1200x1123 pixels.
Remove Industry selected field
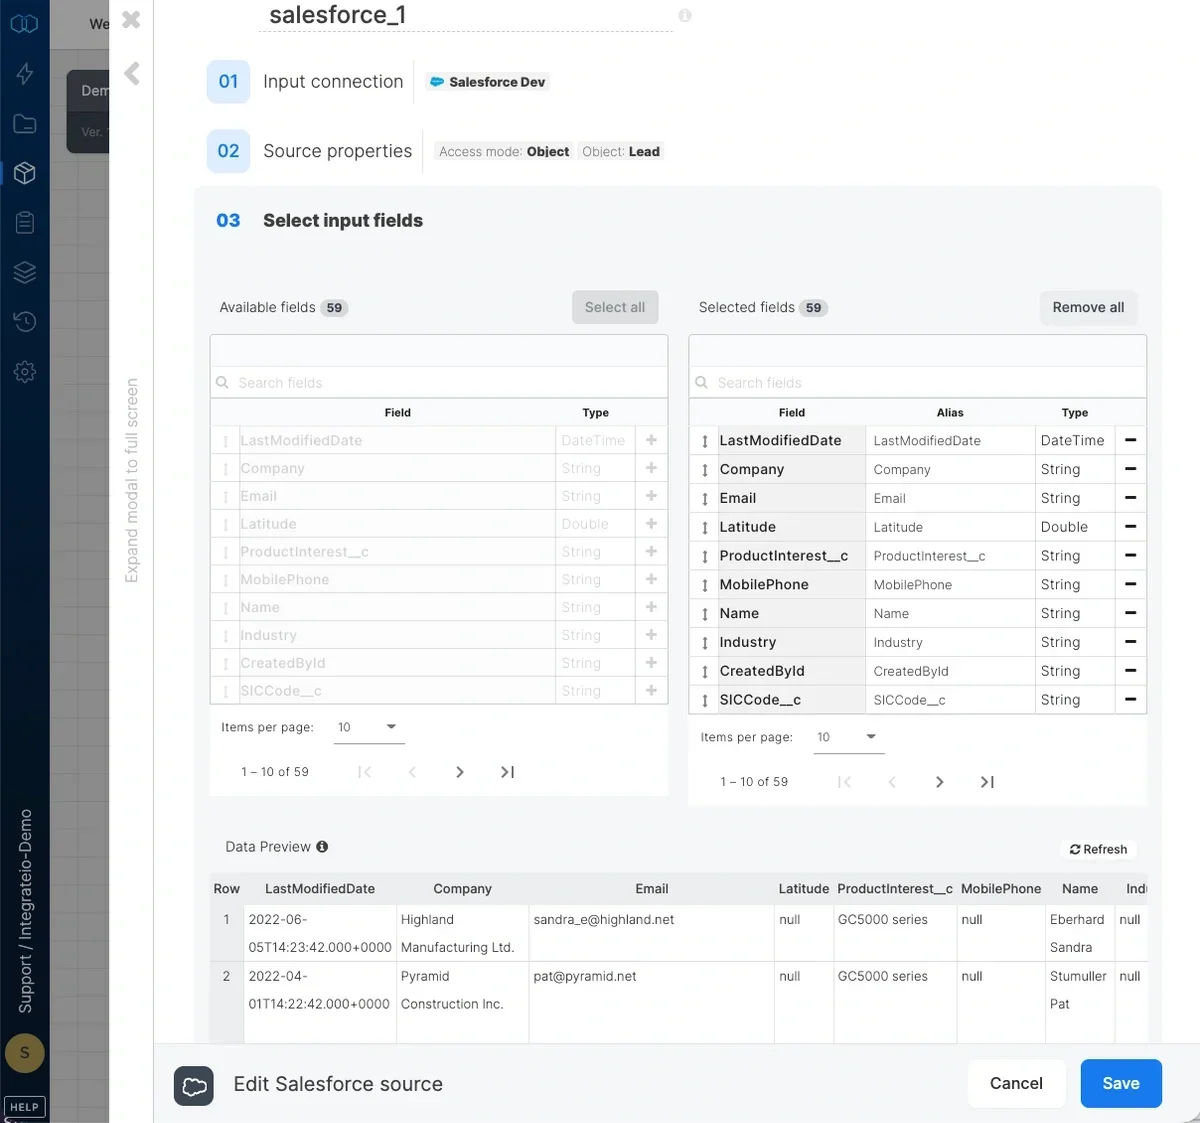(1130, 642)
